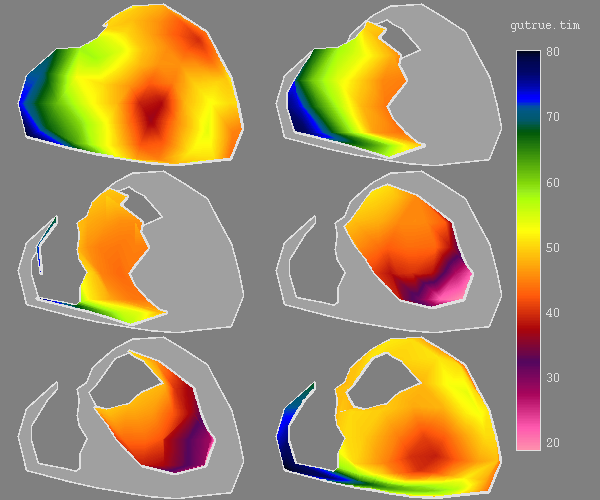Click gray cavity hole in bottom-right slice

click(382, 385)
